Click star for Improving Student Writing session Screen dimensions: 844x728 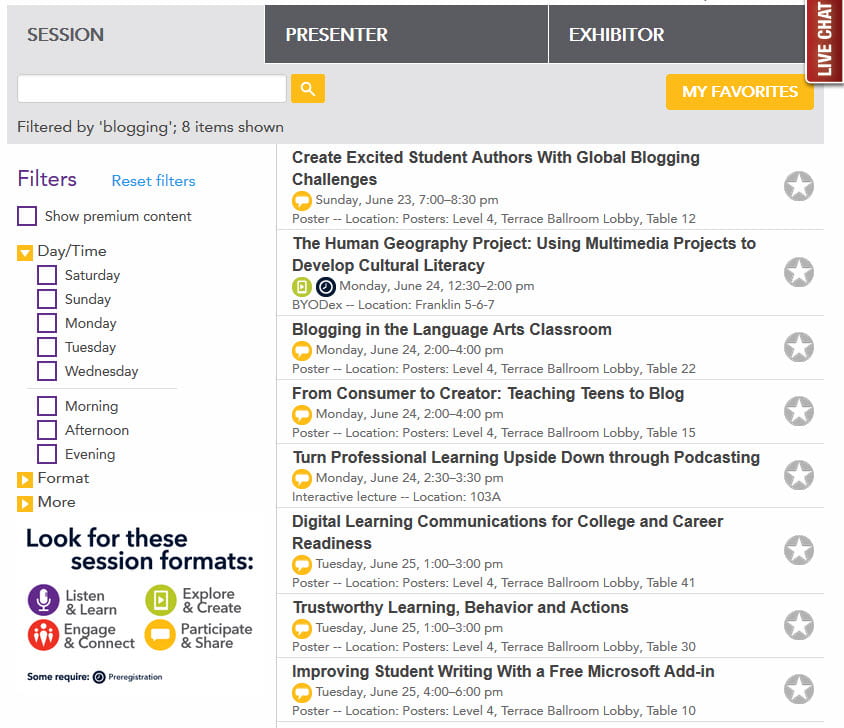798,689
